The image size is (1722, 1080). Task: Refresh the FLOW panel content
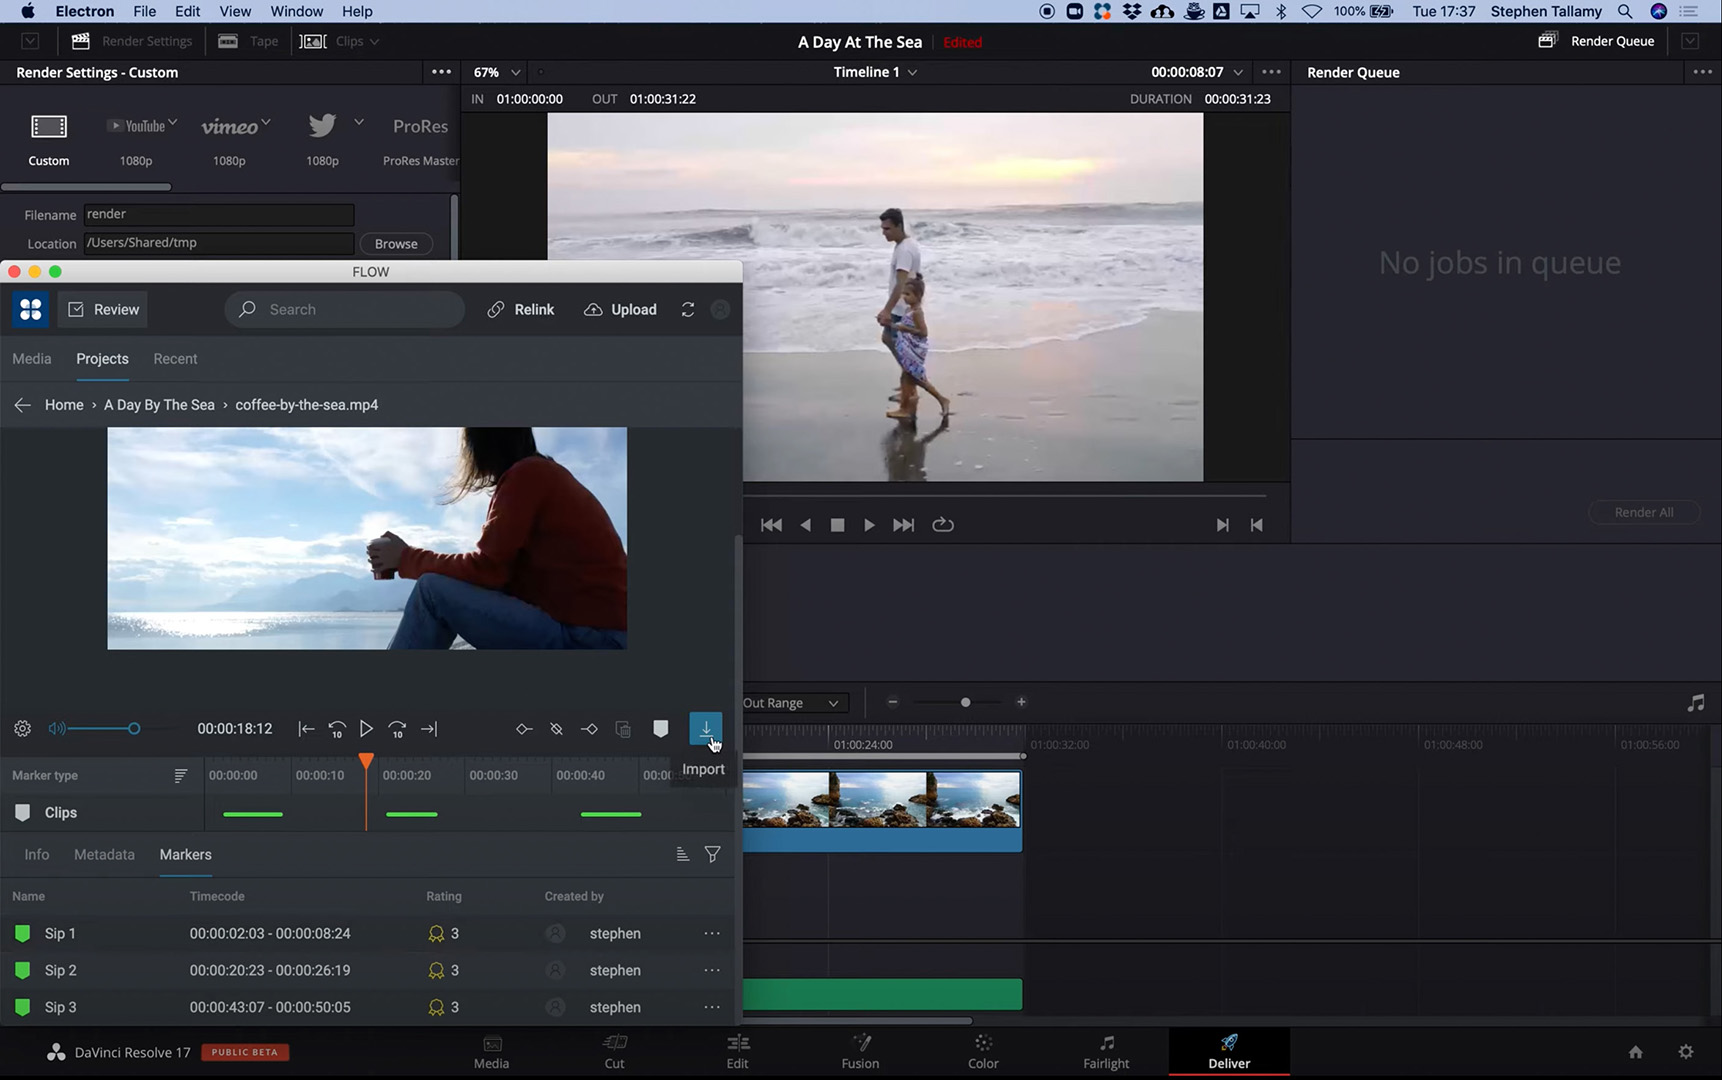pyautogui.click(x=688, y=309)
